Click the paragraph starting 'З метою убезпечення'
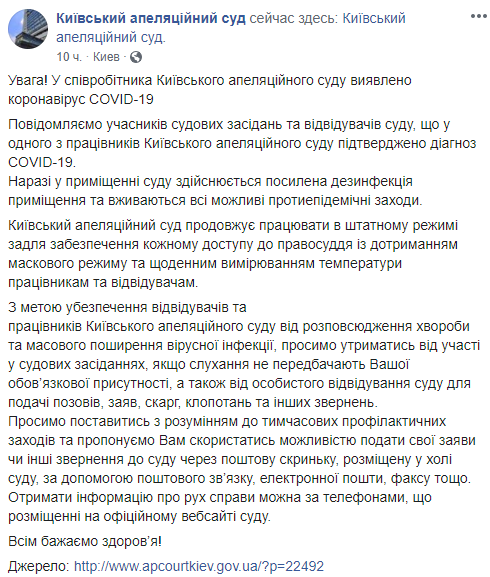Viewport: 490px width, 577px height. tap(244, 355)
